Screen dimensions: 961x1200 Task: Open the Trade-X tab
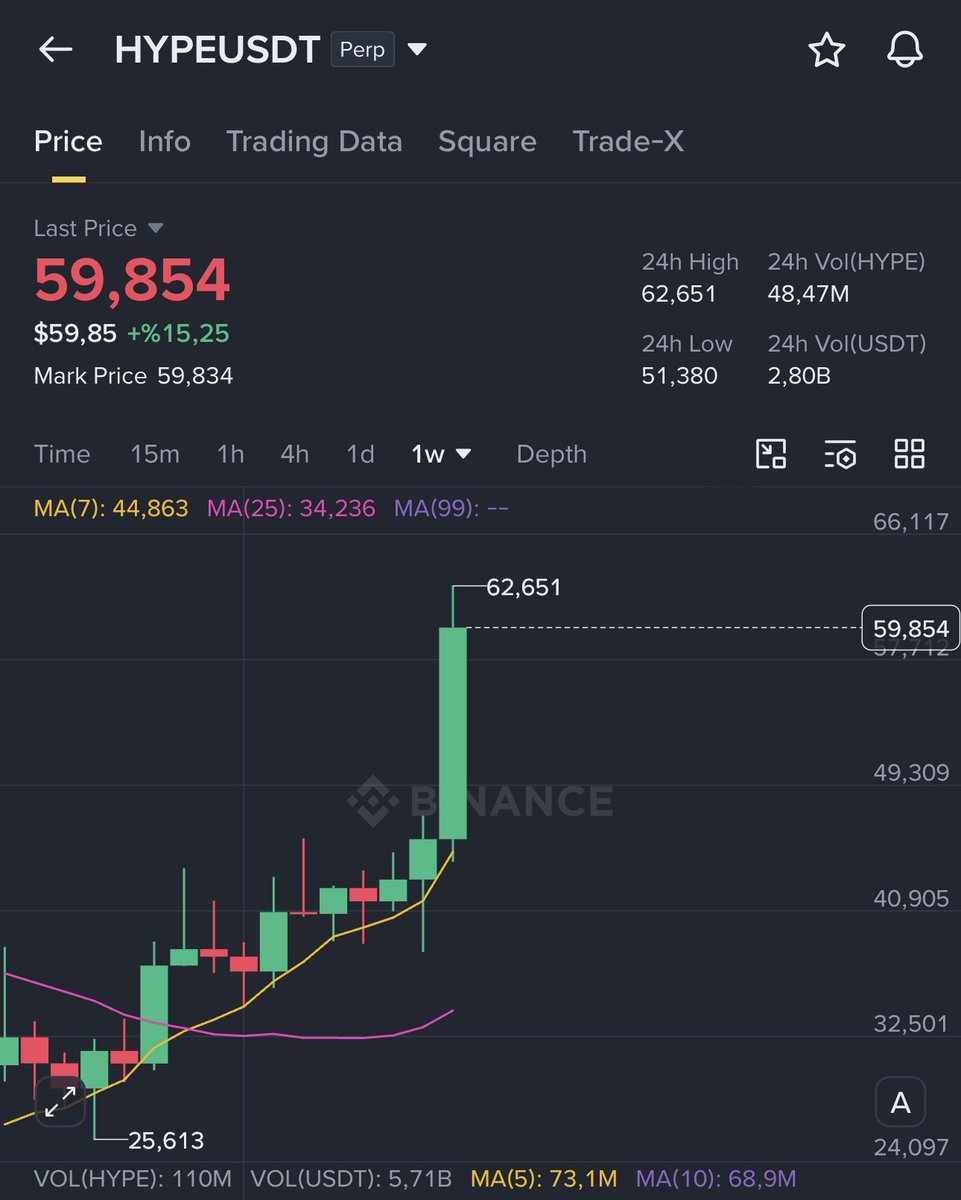pos(628,142)
